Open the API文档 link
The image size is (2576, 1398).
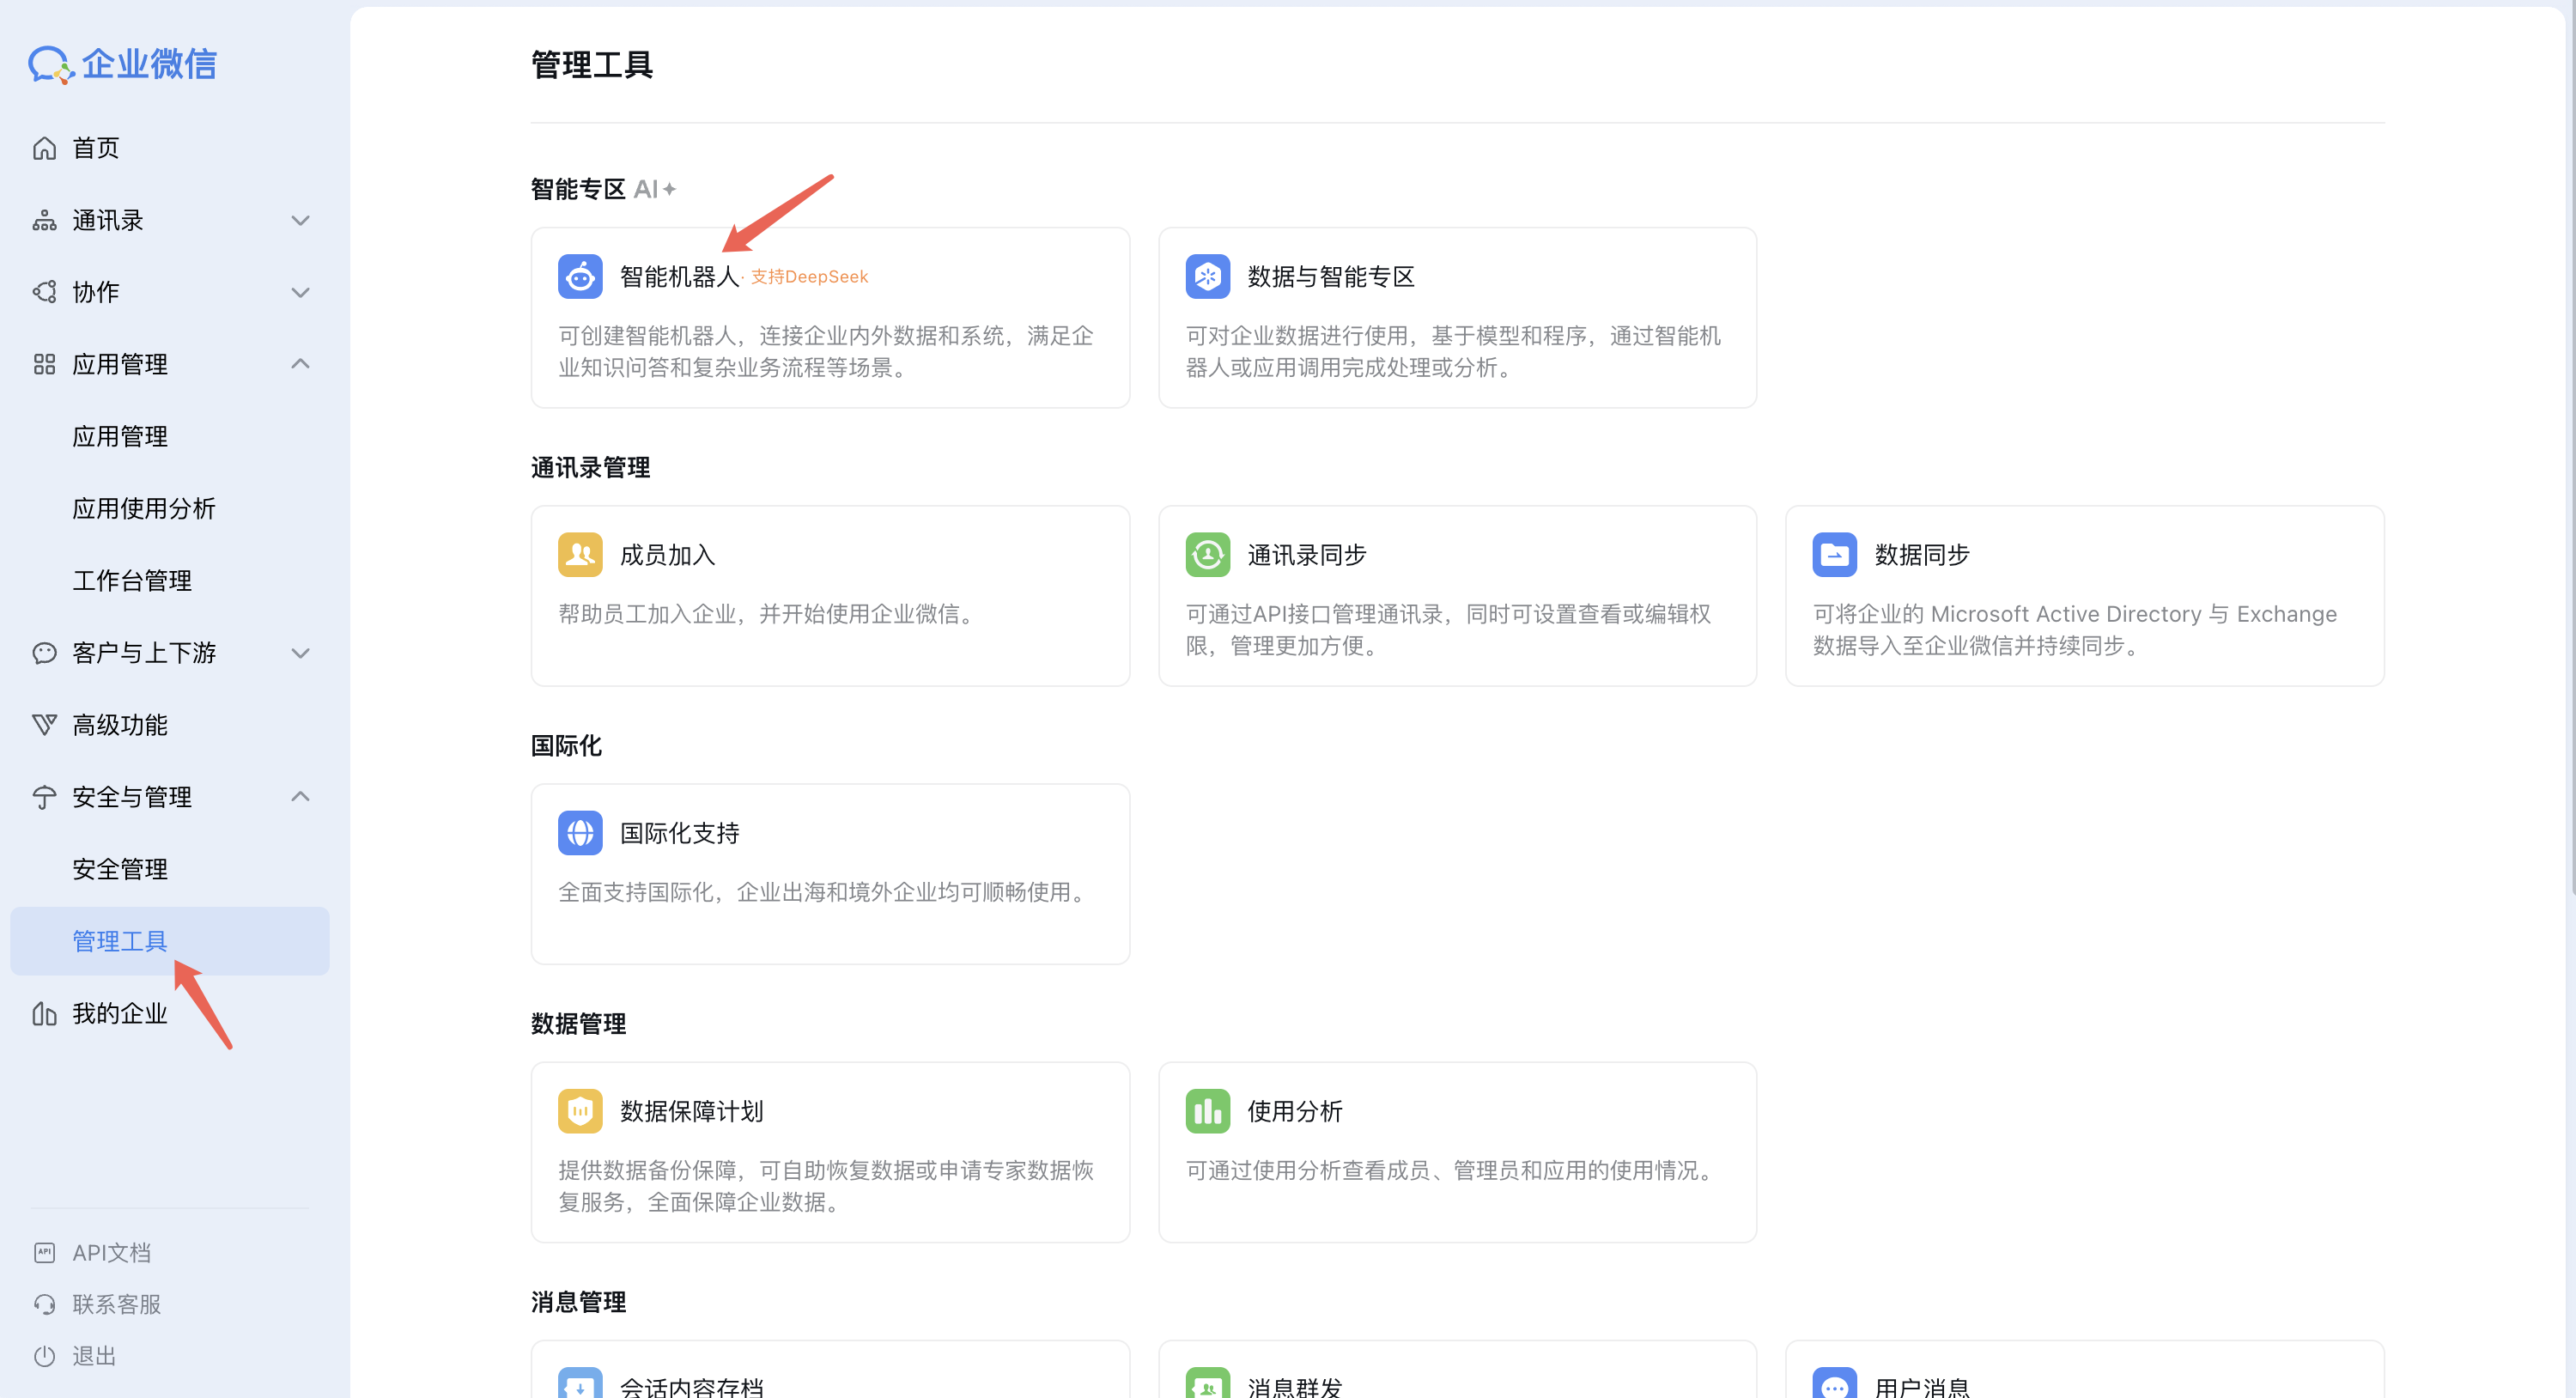pos(110,1253)
